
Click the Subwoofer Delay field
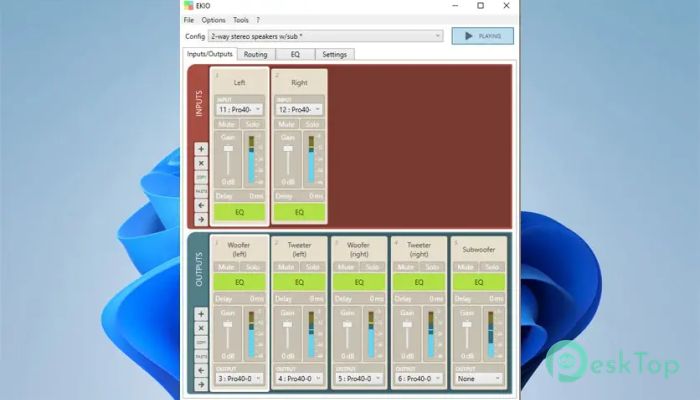(x=479, y=299)
